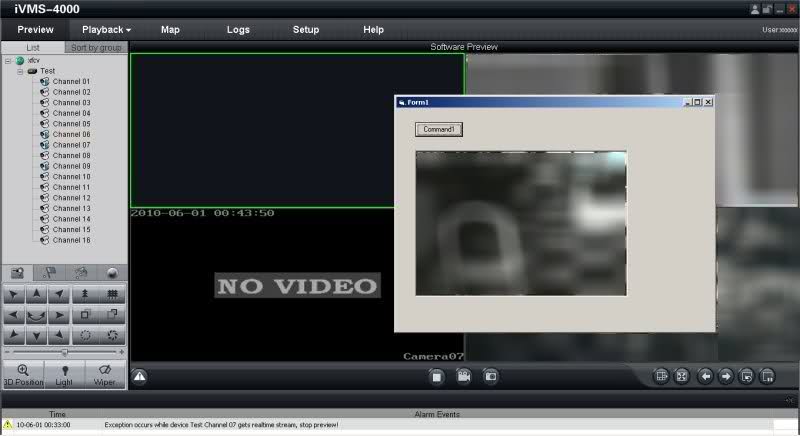Select Channel 01 in tree

[x=71, y=82]
